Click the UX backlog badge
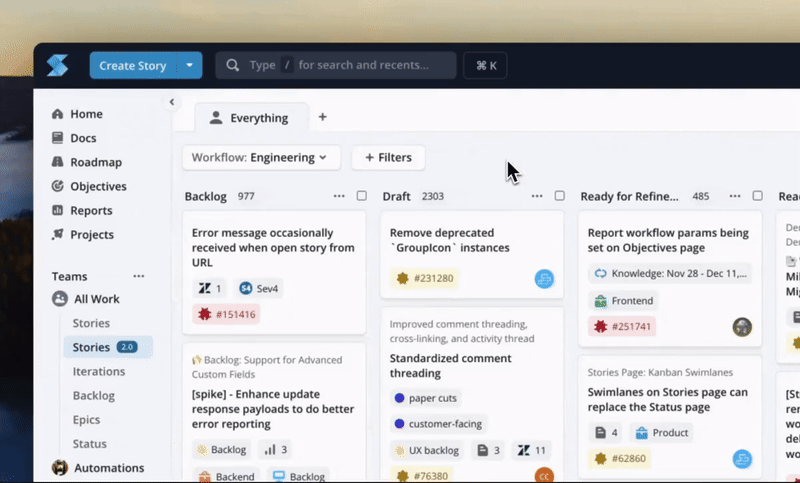This screenshot has height=483, width=800. [x=428, y=450]
